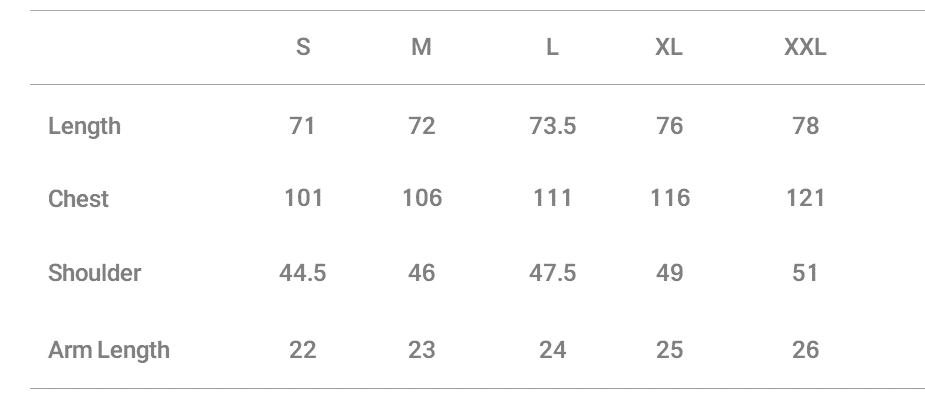Select the Chest value 121 for size XXL
This screenshot has width=925, height=400.
[805, 198]
